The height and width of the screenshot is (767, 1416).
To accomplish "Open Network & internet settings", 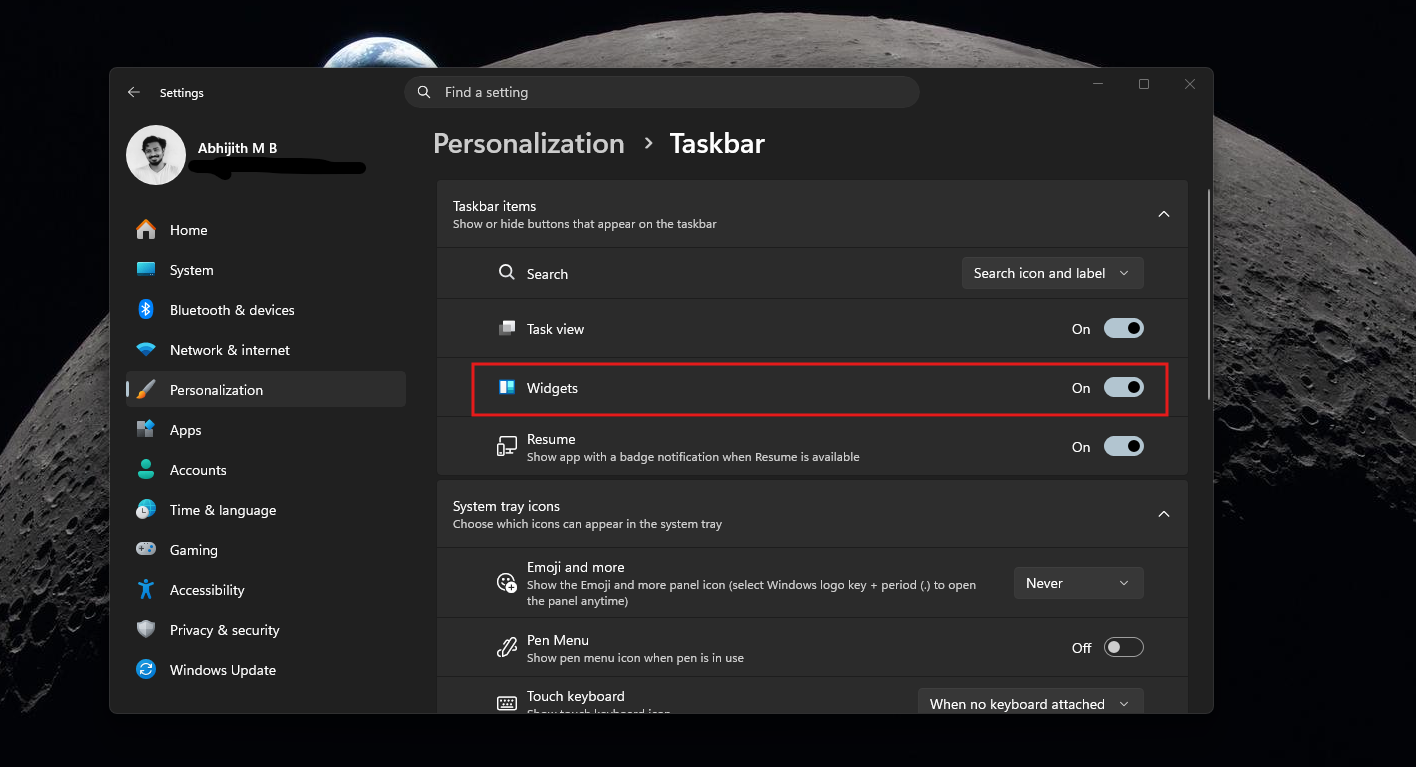I will pos(266,350).
